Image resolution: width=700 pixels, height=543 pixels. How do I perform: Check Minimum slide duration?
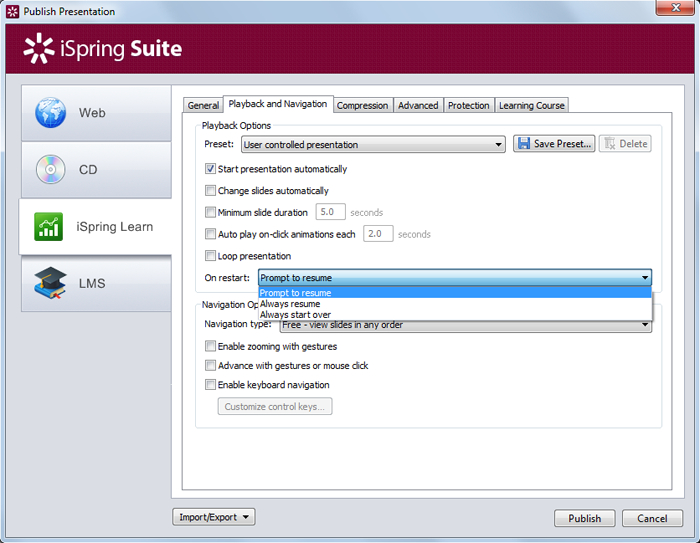pos(210,212)
